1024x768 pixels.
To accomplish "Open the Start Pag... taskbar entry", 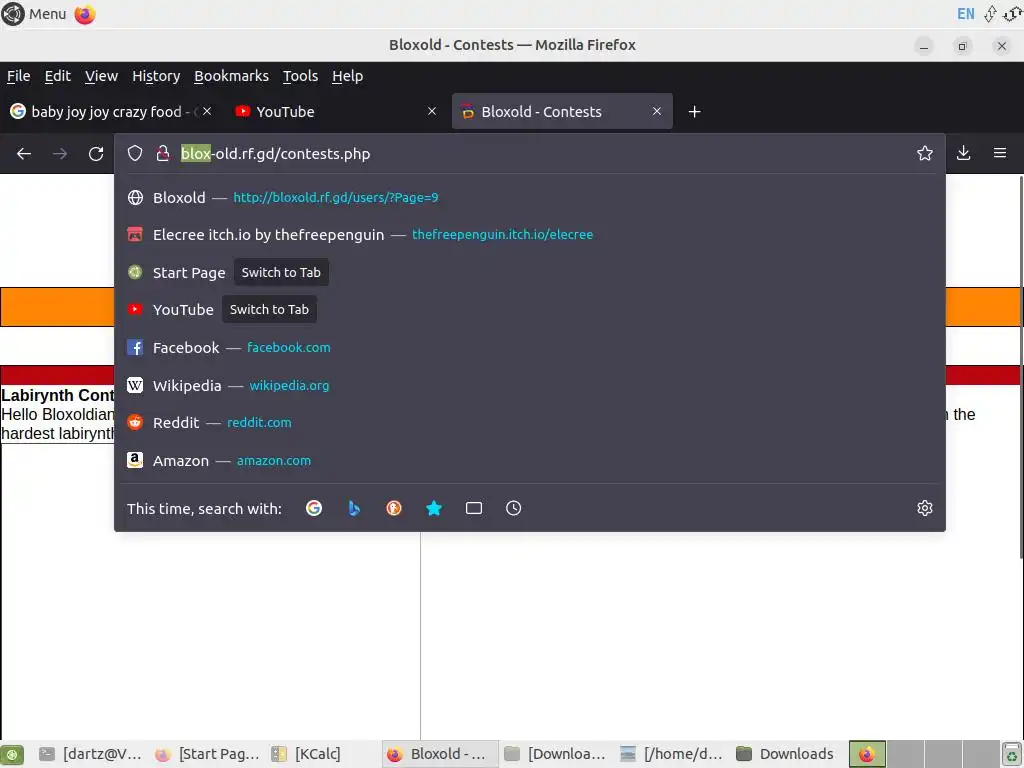I will point(207,754).
